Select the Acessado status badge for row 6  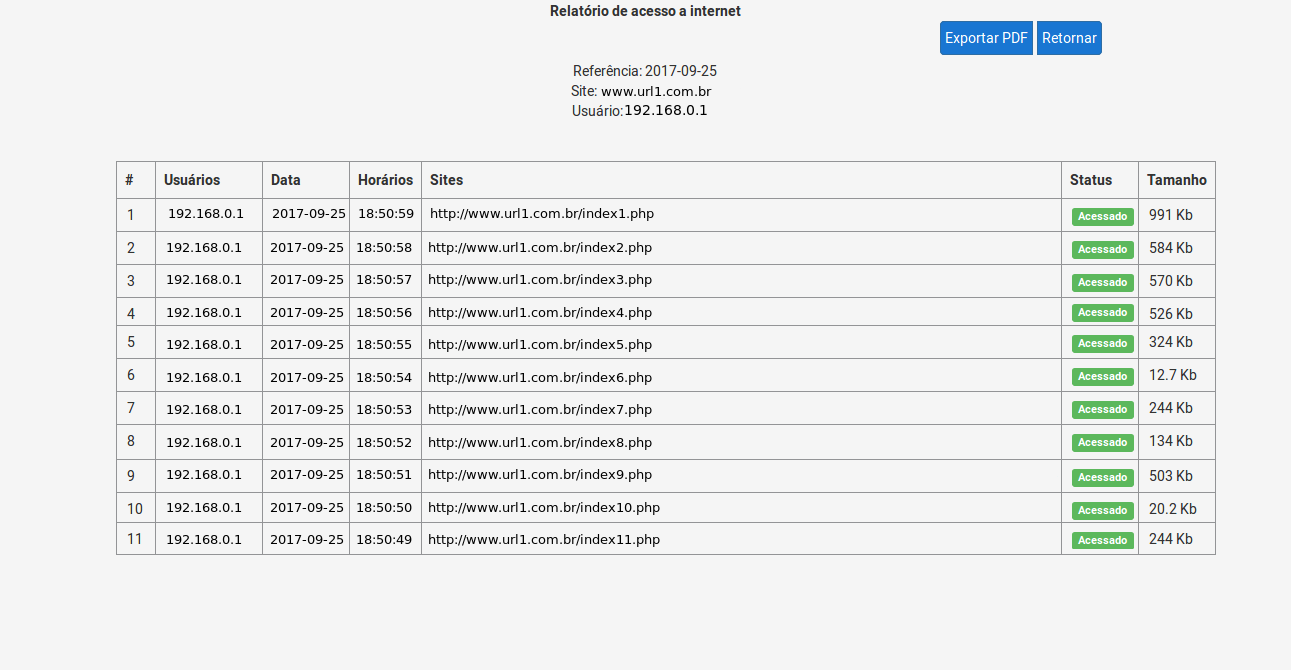pyautogui.click(x=1102, y=377)
